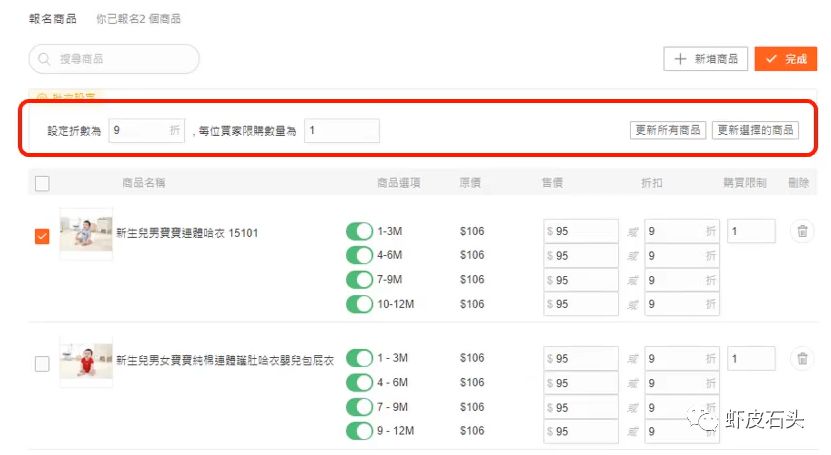Edit discount field for 10-12M row
The height and width of the screenshot is (455, 831).
(x=682, y=304)
